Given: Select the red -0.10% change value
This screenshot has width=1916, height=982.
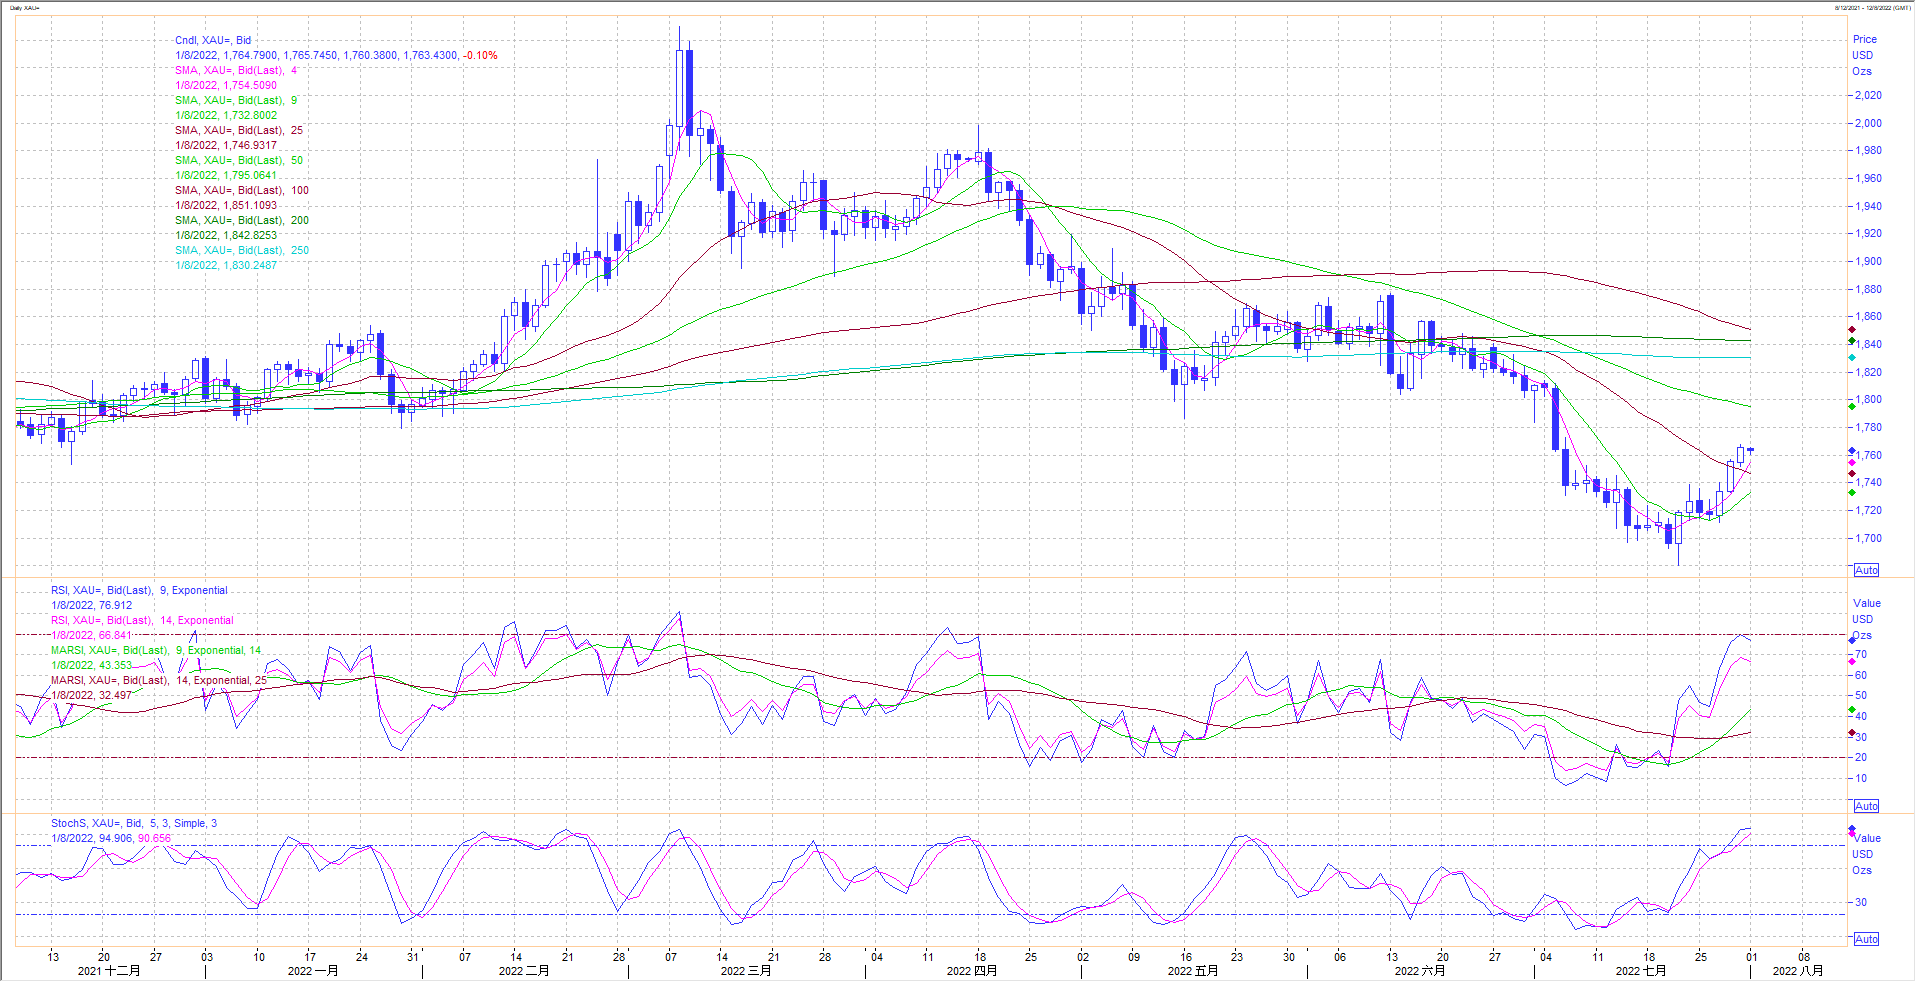Looking at the screenshot, I should [x=480, y=56].
